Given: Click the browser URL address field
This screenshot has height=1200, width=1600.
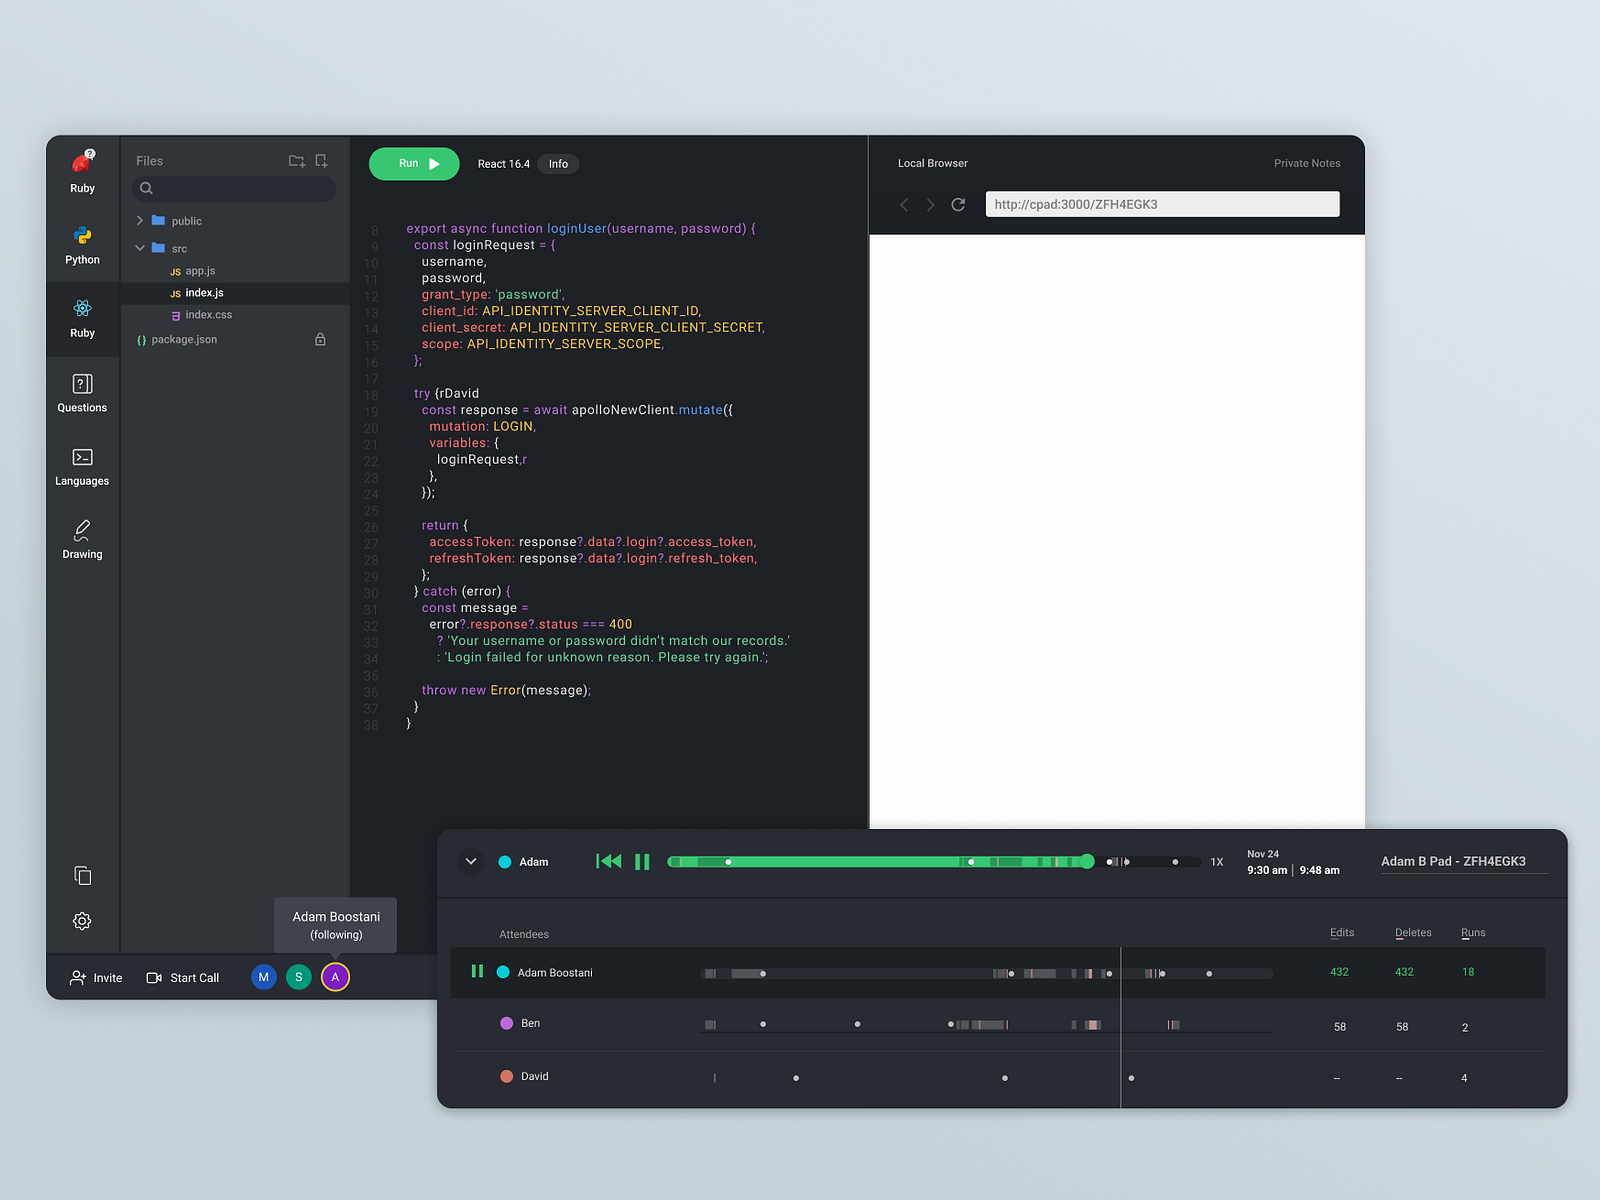Looking at the screenshot, I should pyautogui.click(x=1162, y=204).
